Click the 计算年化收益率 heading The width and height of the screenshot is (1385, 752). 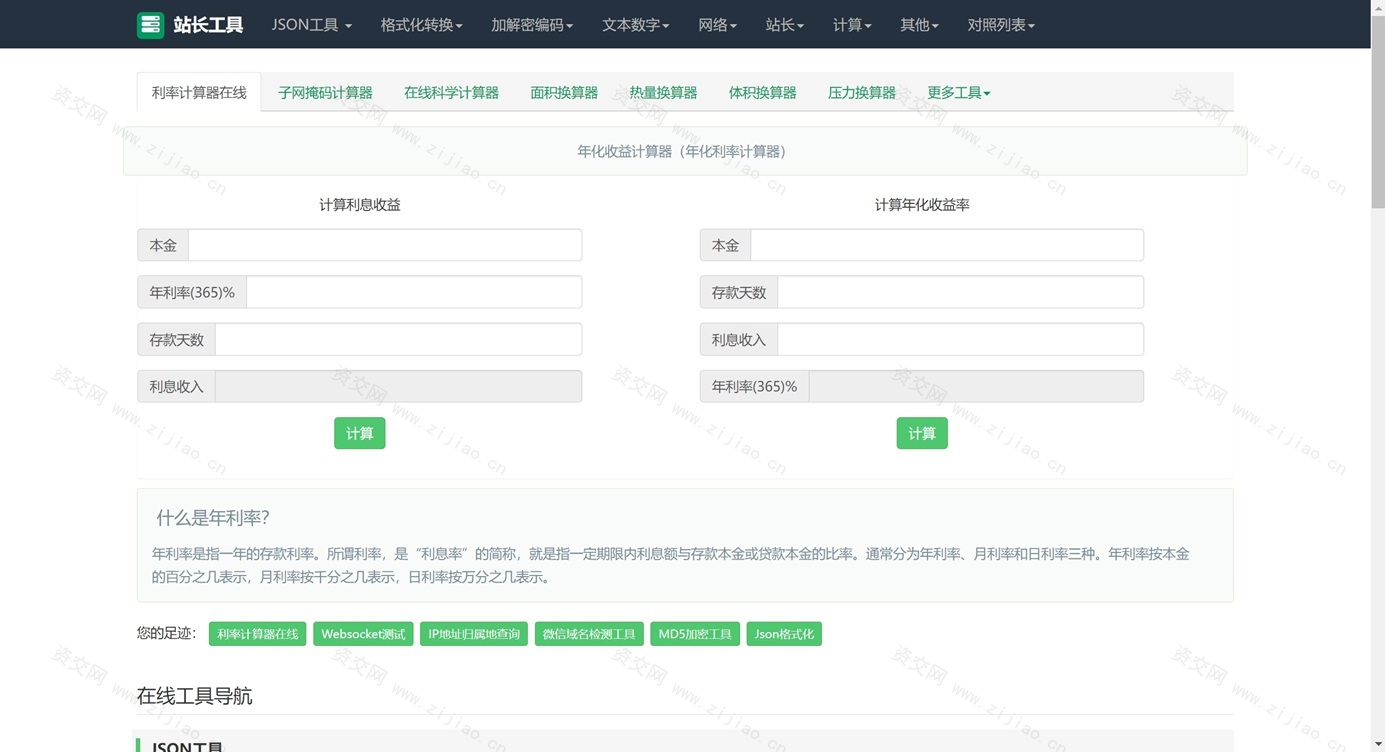(922, 205)
